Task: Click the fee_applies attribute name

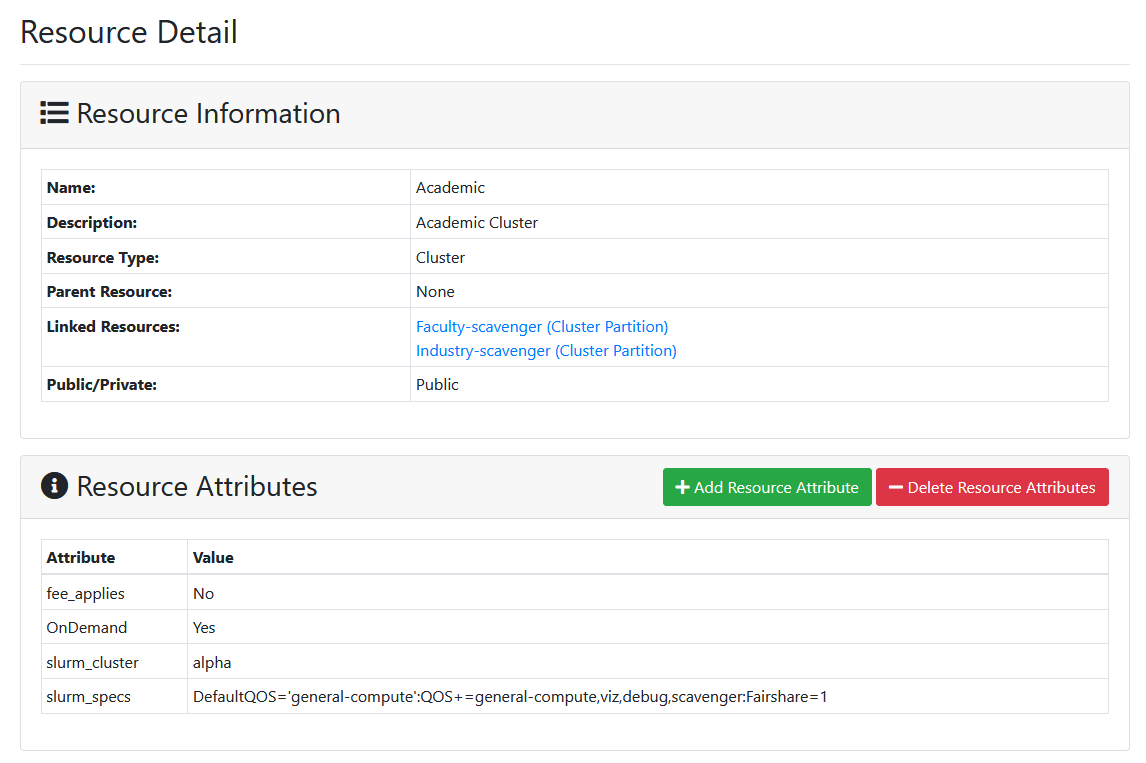Action: coord(86,594)
